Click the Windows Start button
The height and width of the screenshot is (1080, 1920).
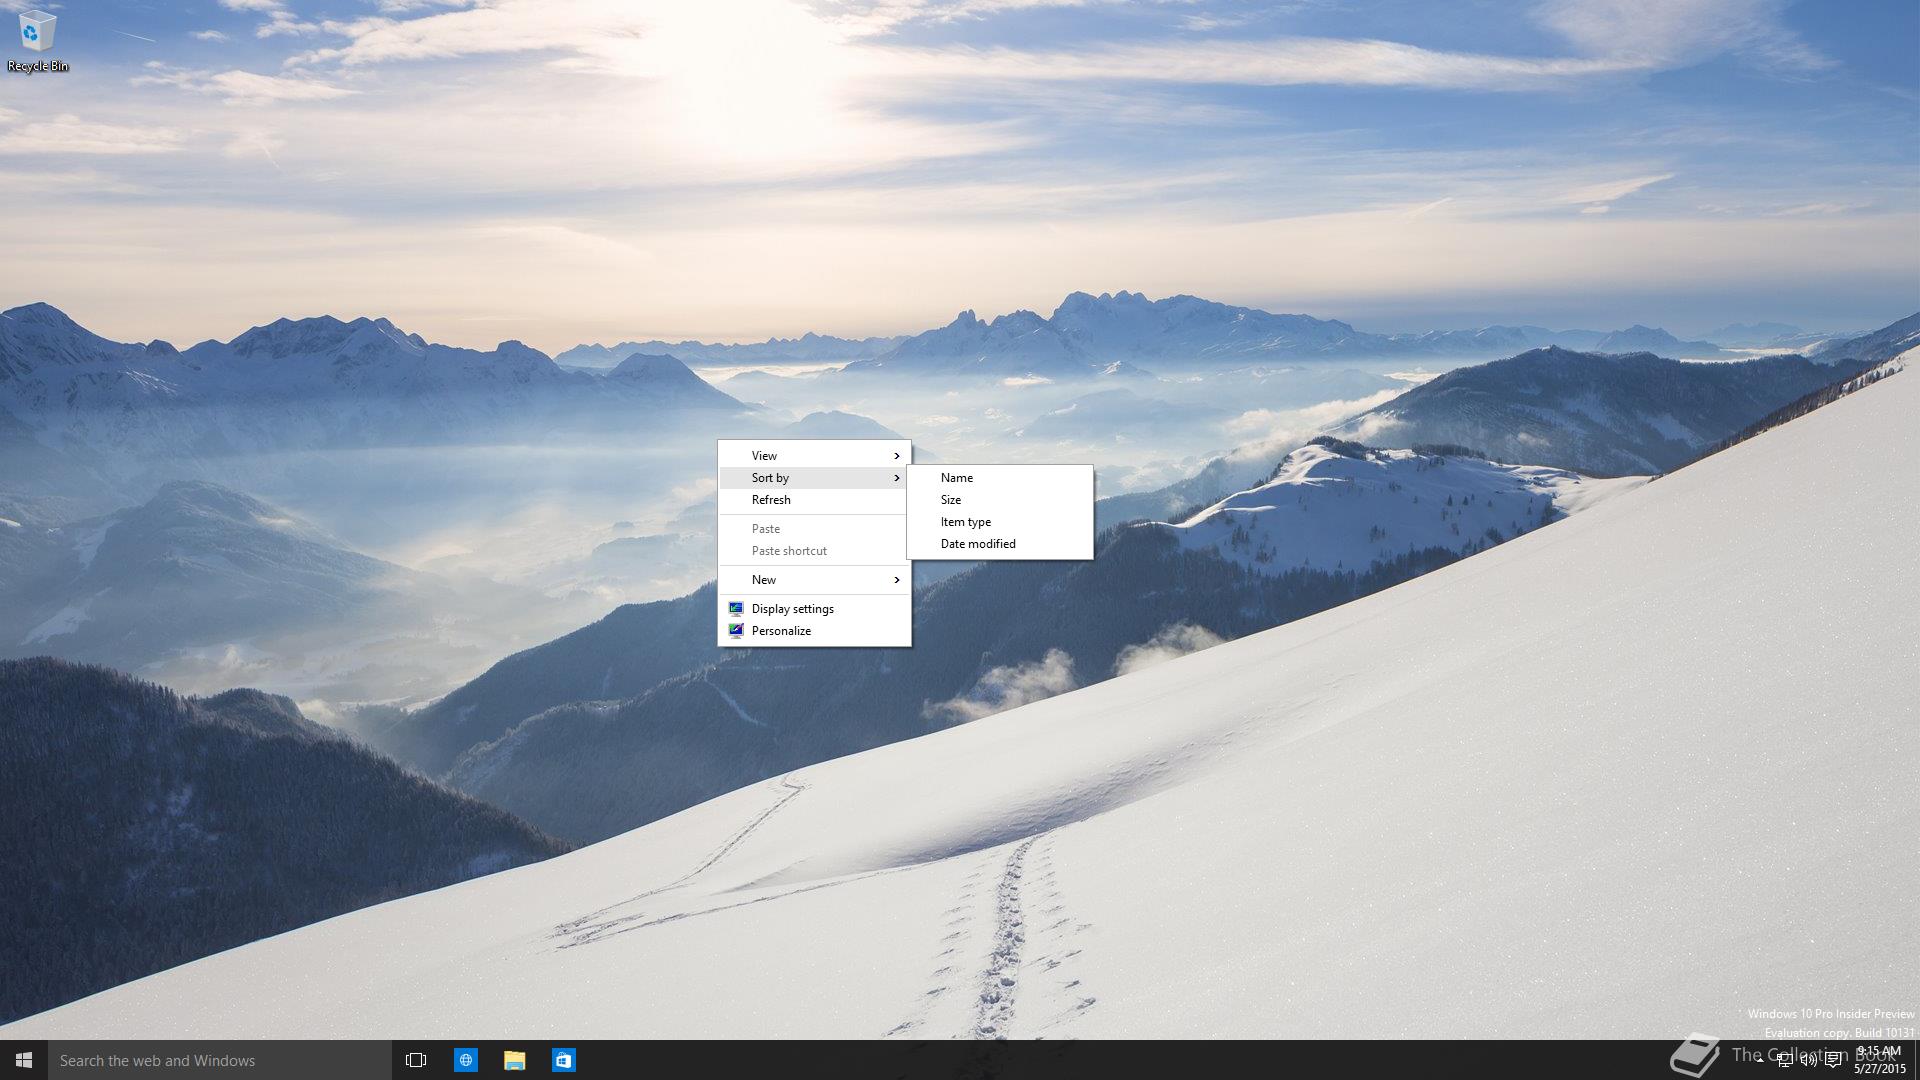[x=24, y=1060]
